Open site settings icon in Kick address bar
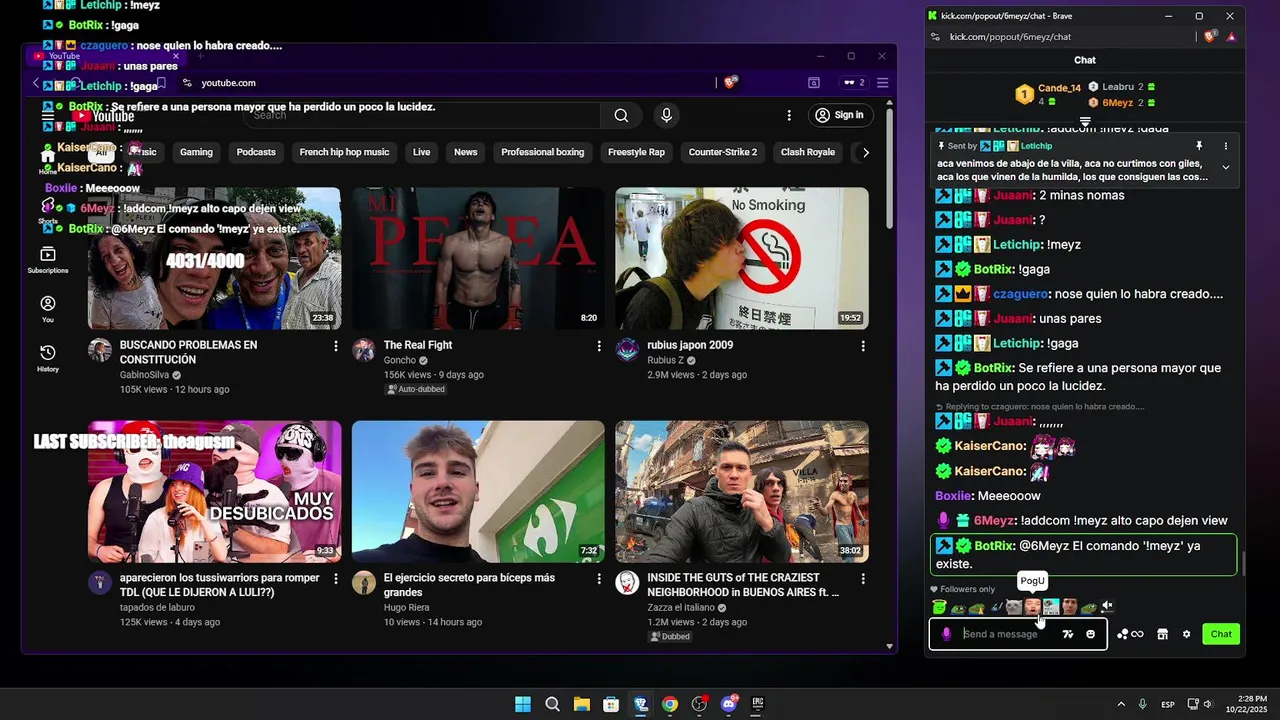This screenshot has height=720, width=1280. tap(935, 37)
